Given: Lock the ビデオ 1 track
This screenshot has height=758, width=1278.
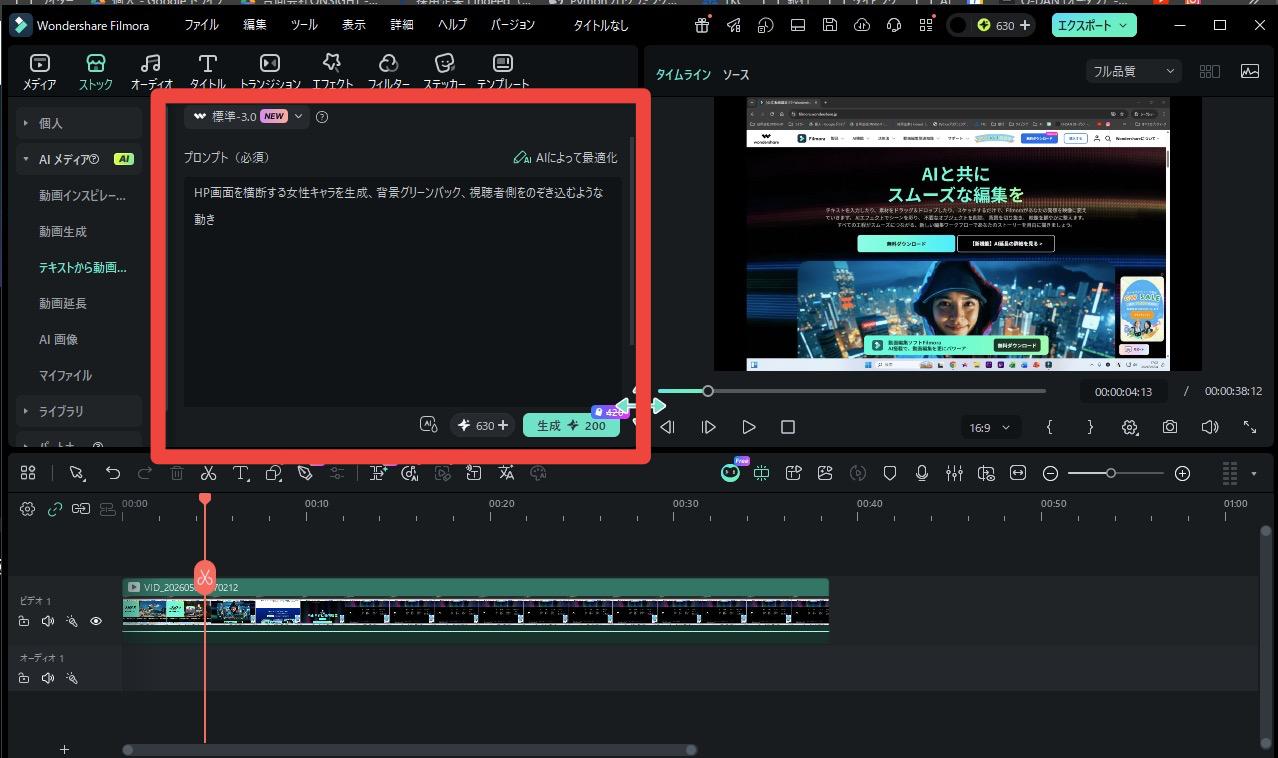Looking at the screenshot, I should point(23,621).
